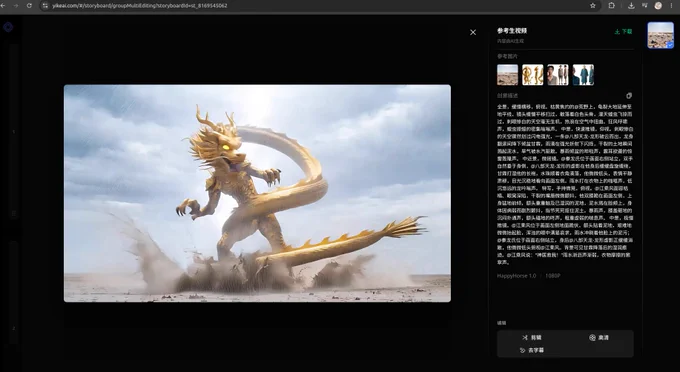Reload the page in the browser
Screen dimensions: 680x372
click(29, 6)
